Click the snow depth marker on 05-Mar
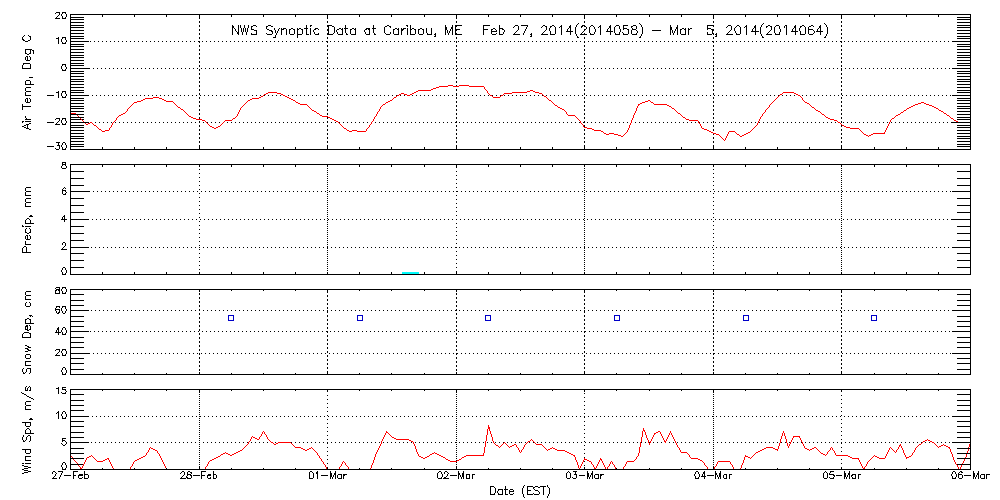 point(874,318)
